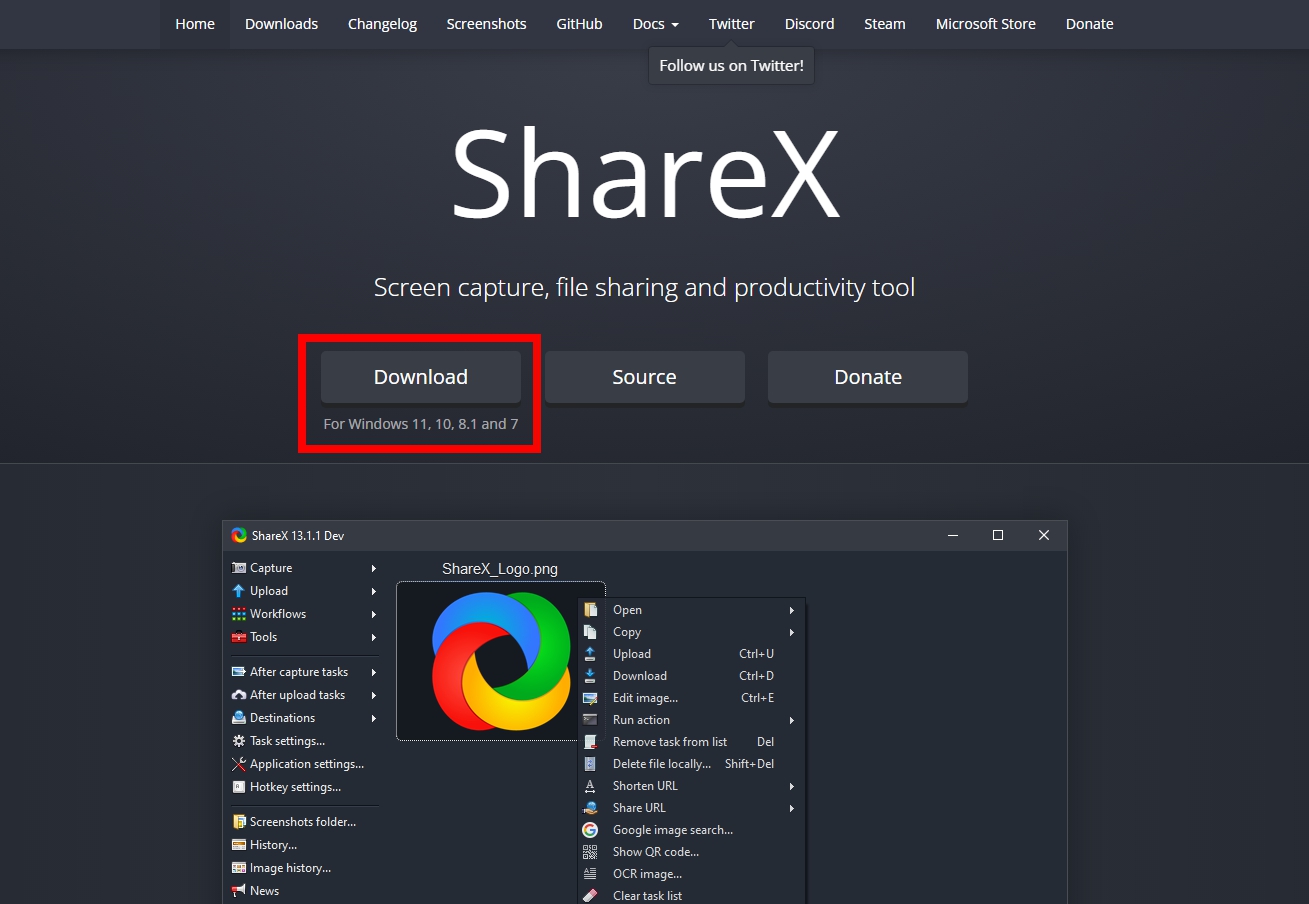
Task: Select Show QR code in context menu
Action: tap(692, 852)
